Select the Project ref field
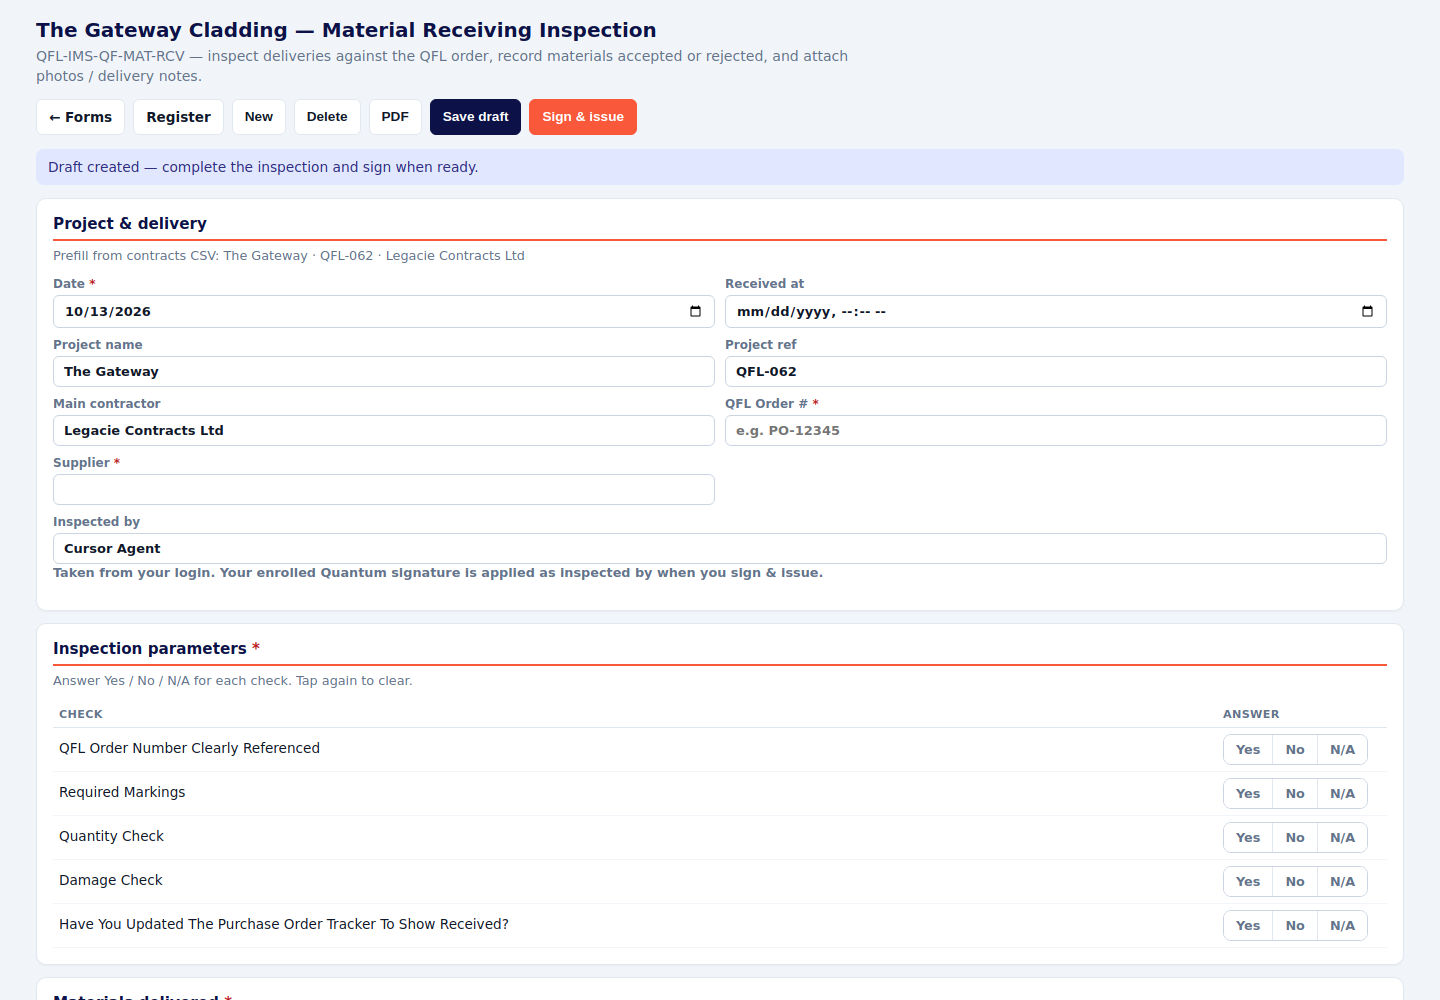Image resolution: width=1440 pixels, height=1000 pixels. coord(1056,372)
